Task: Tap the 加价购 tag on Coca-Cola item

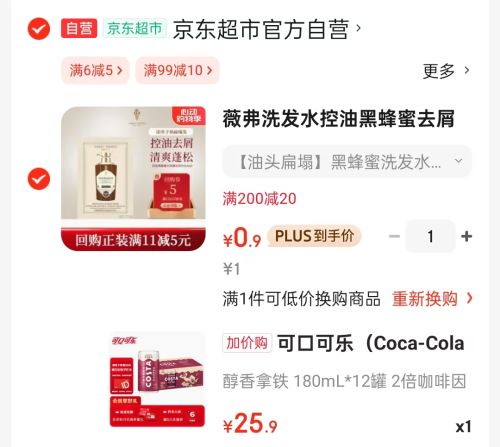Action: click(247, 343)
